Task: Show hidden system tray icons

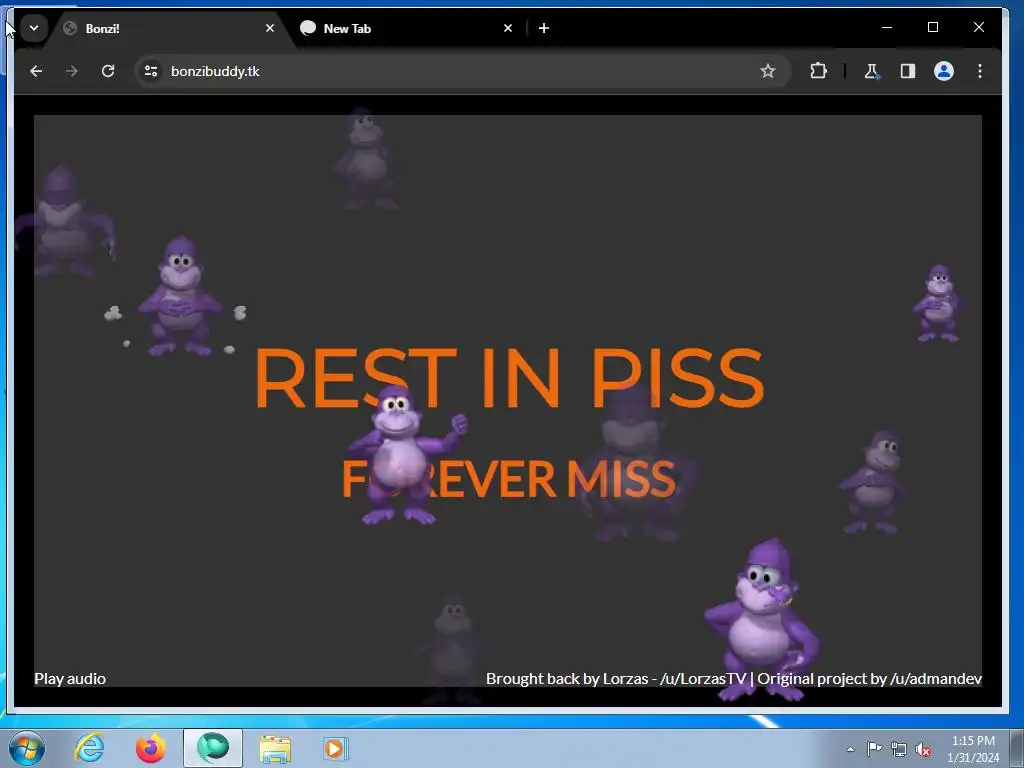Action: 850,749
